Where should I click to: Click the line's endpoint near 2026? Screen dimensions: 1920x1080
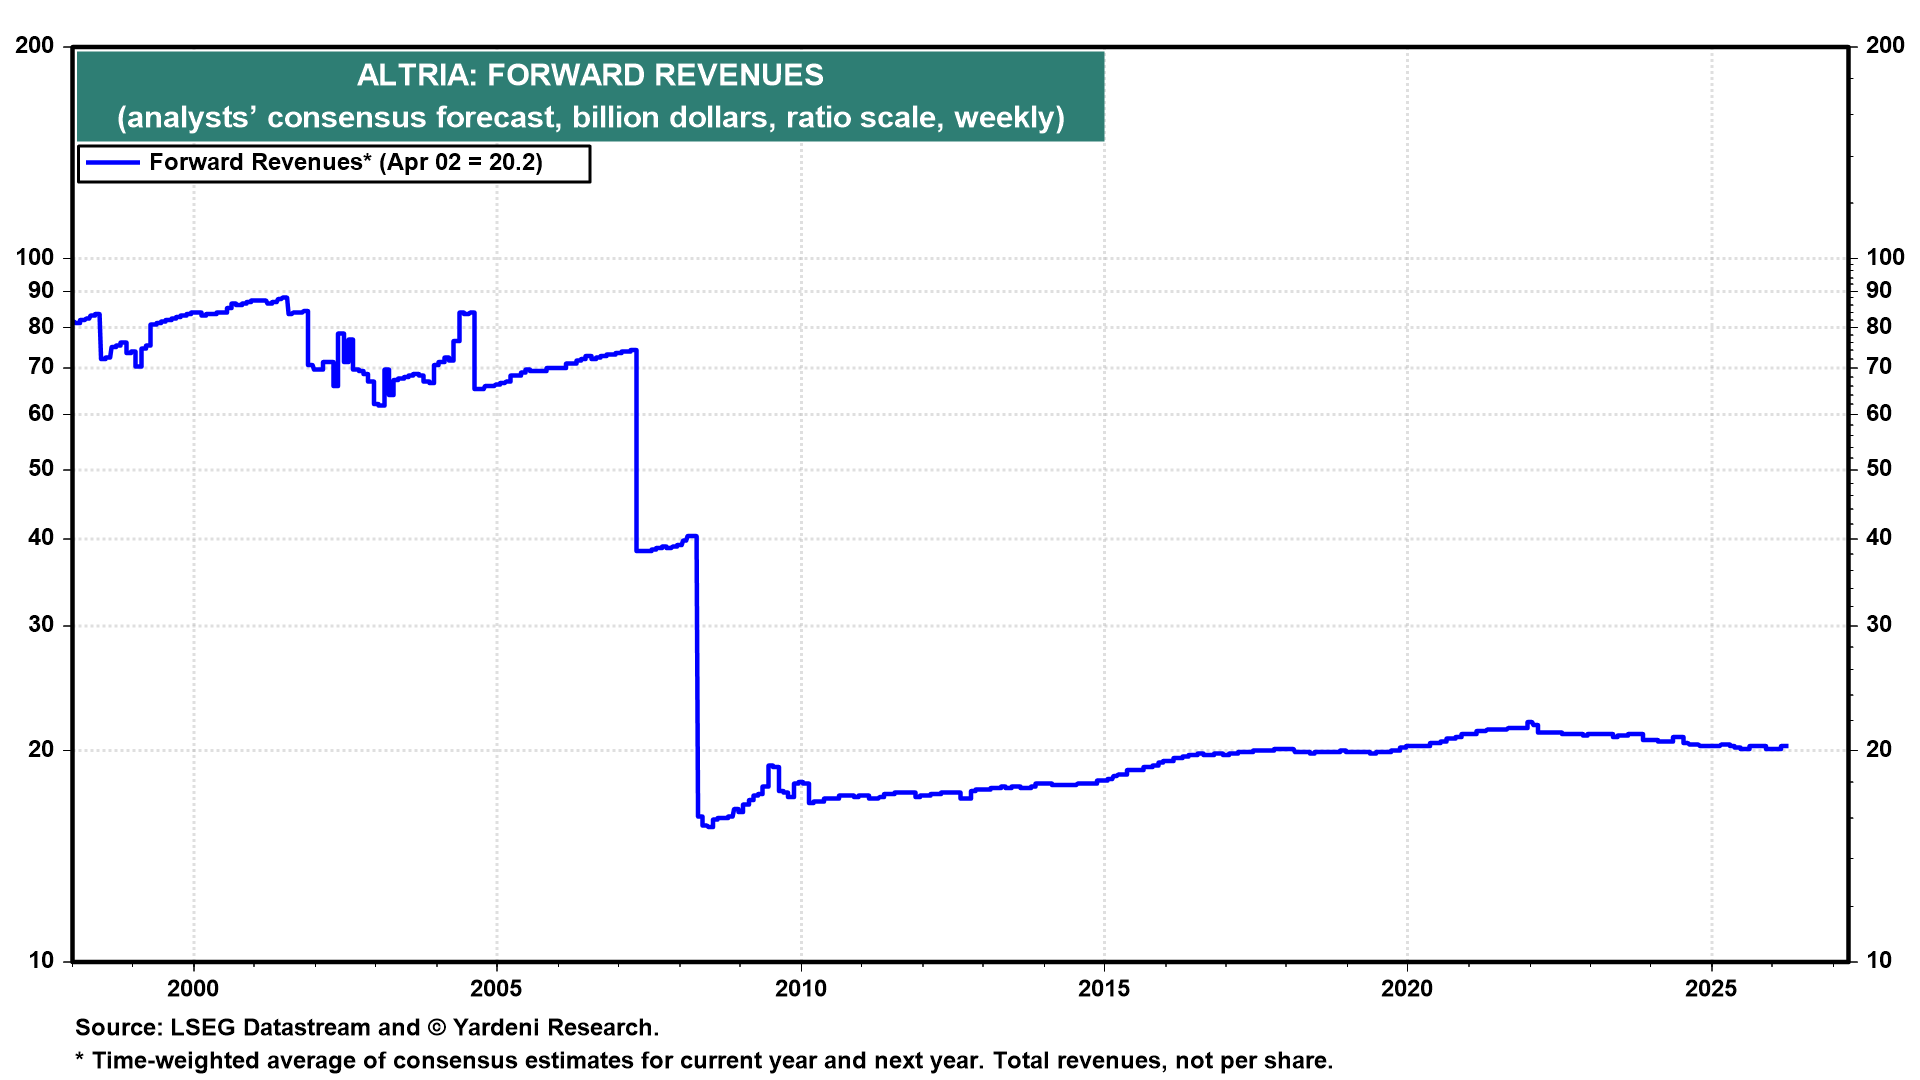[1785, 746]
